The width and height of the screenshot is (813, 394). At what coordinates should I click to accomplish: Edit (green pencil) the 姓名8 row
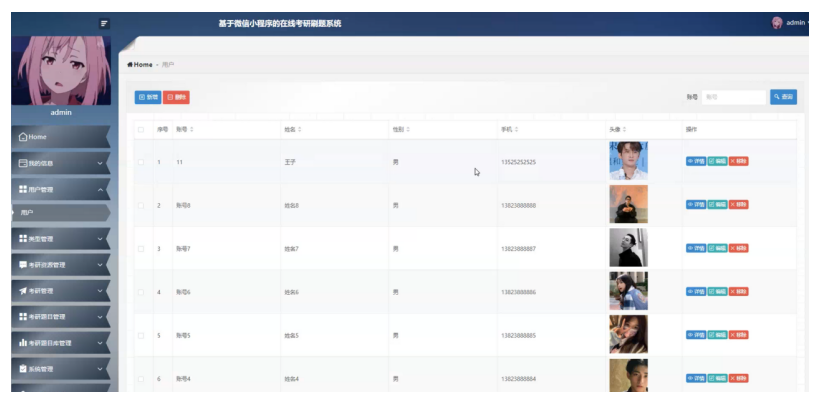(x=718, y=205)
